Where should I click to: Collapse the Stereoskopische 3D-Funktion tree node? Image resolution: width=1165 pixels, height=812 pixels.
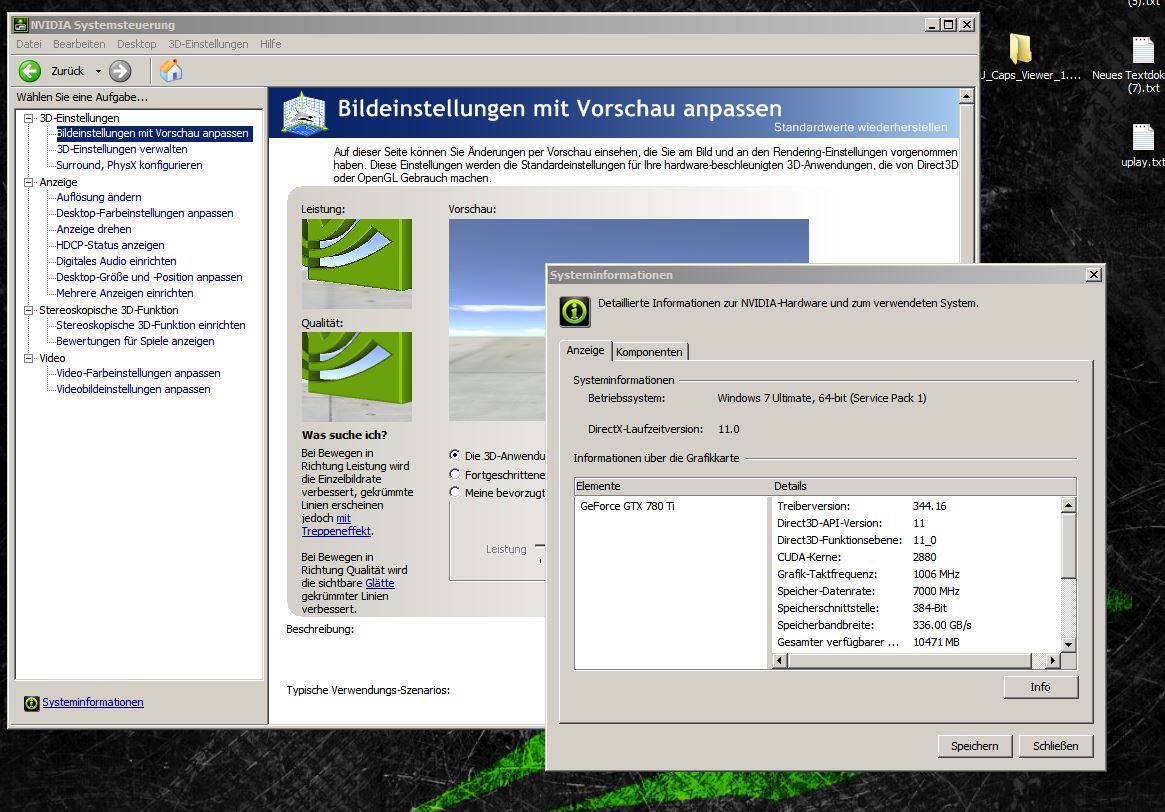[x=29, y=310]
